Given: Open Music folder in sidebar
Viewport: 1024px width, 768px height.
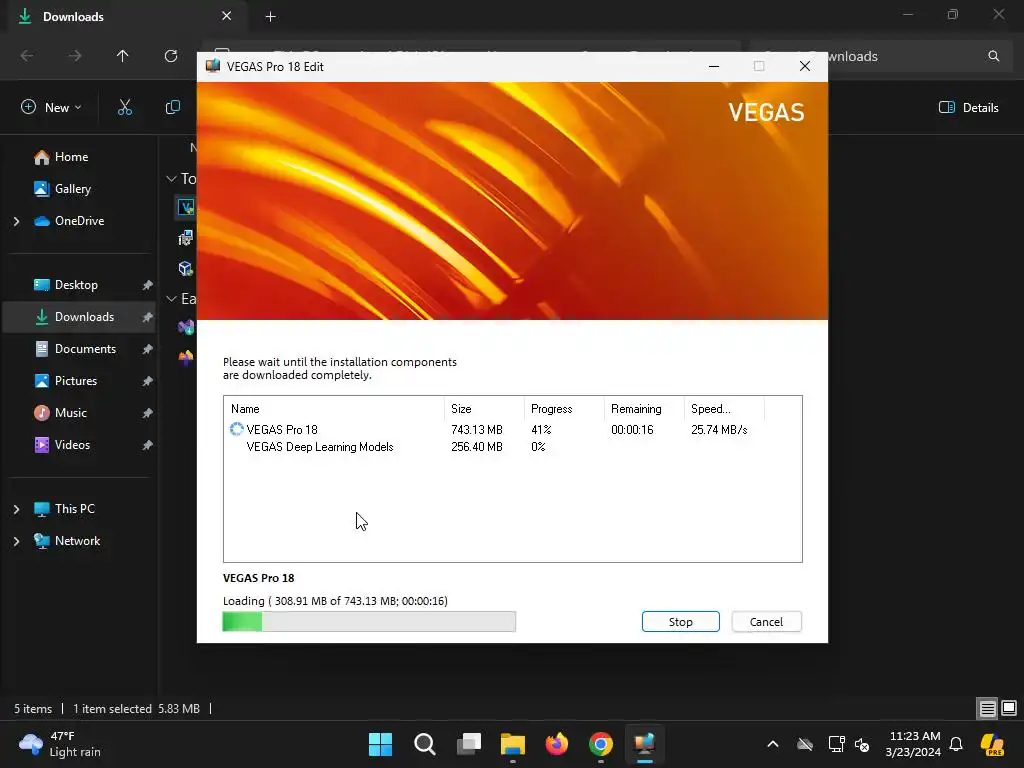Looking at the screenshot, I should point(71,413).
